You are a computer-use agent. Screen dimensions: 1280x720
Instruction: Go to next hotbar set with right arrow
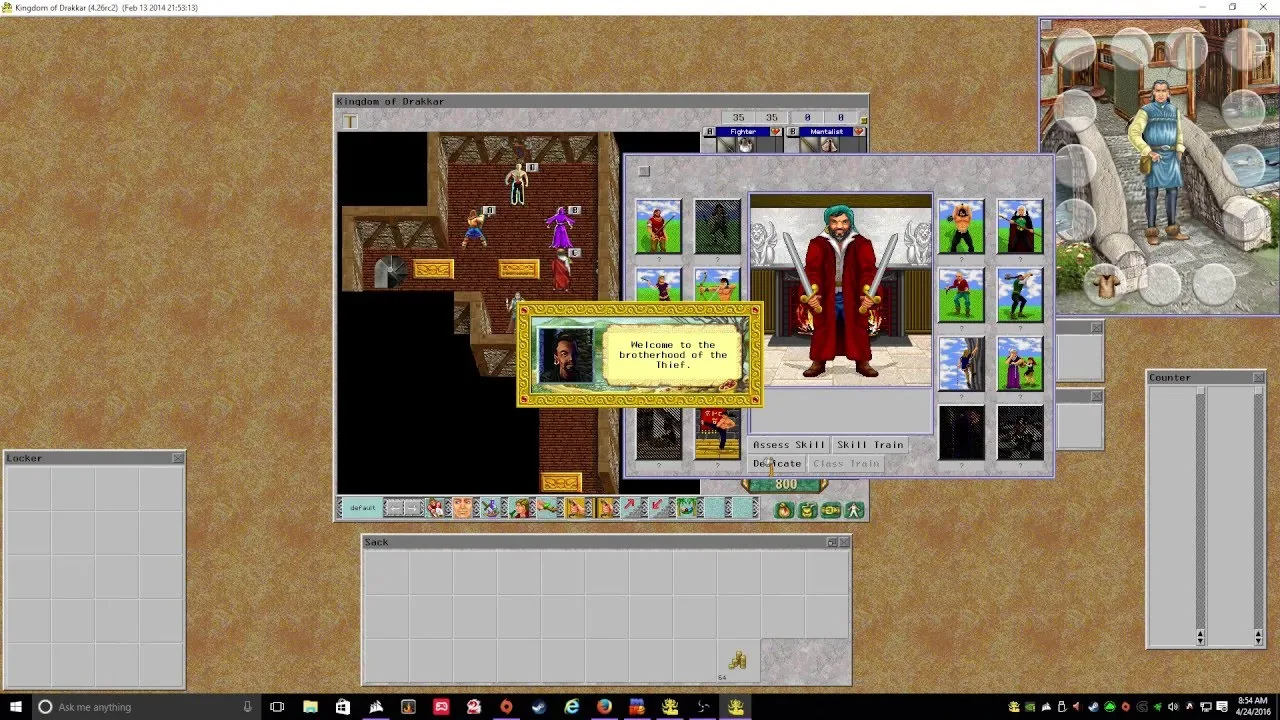(x=413, y=508)
